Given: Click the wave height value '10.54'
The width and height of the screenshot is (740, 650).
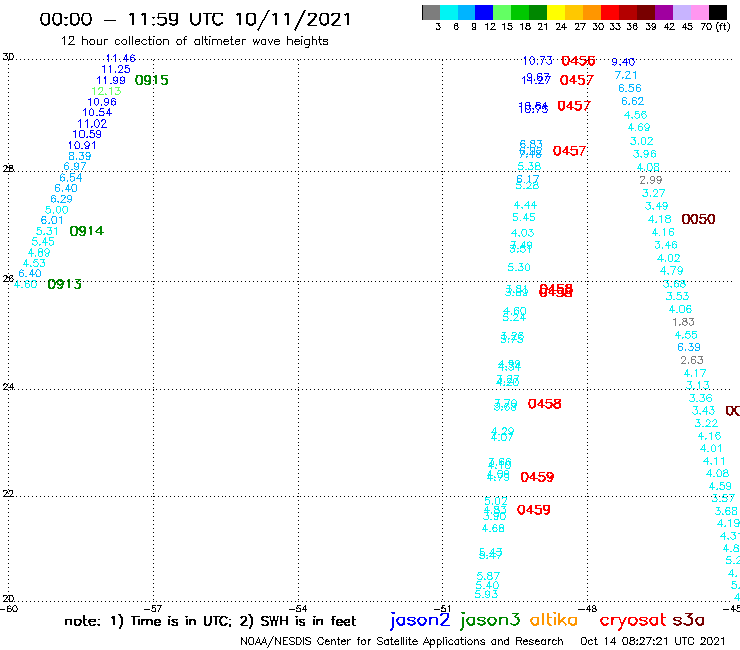Looking at the screenshot, I should [x=97, y=113].
